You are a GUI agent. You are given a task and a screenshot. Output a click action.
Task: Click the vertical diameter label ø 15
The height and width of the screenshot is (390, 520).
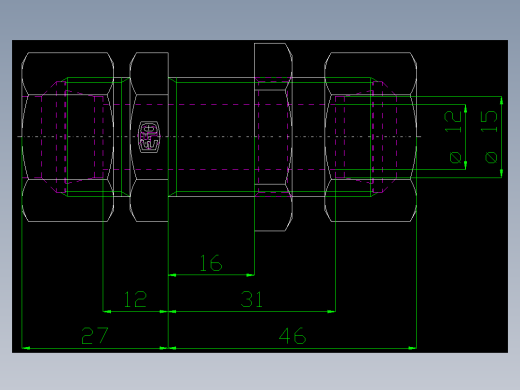(x=489, y=137)
